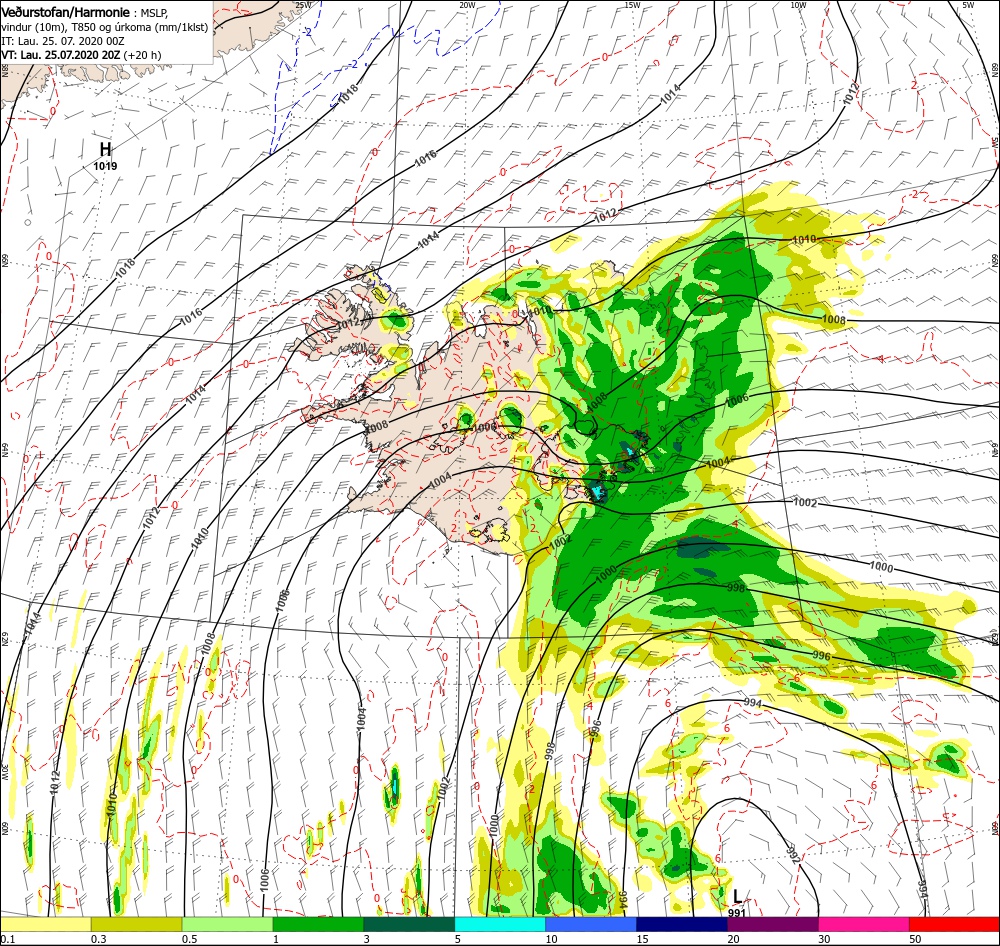Image resolution: width=1000 pixels, height=946 pixels.
Task: Click the 'Veðurstofan/Harmonie' title text
Action: [65, 12]
